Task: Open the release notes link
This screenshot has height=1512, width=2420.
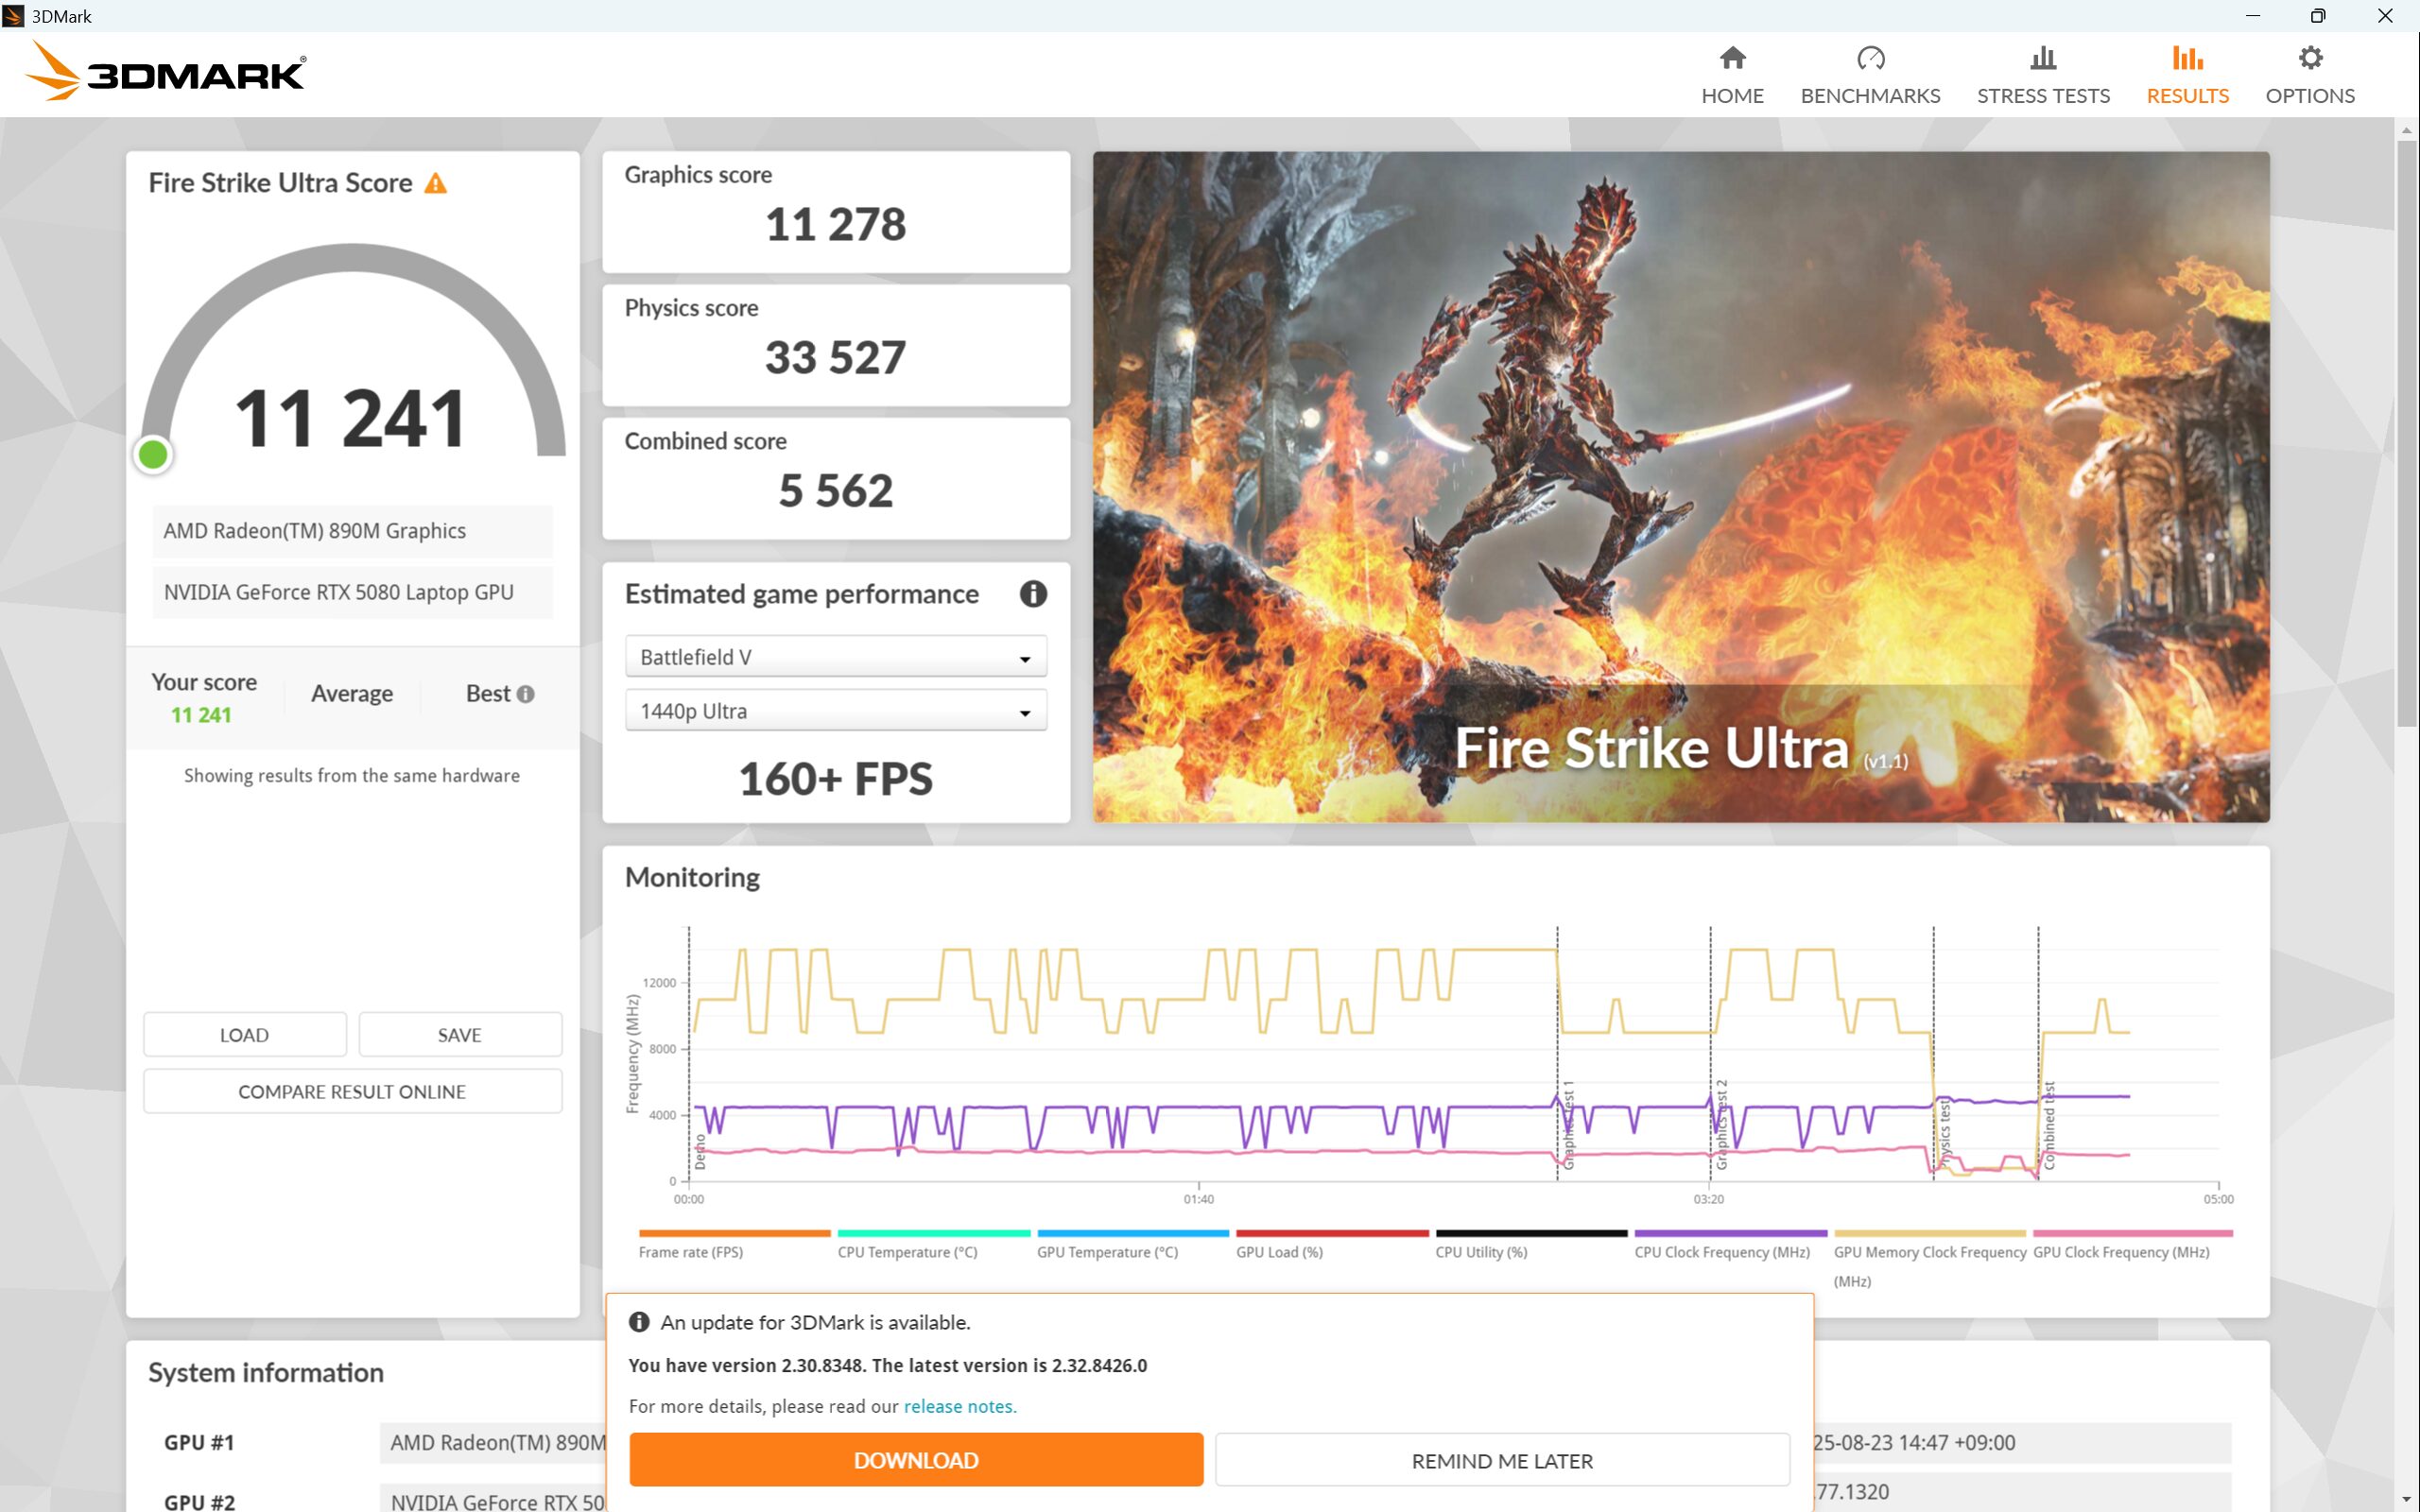Action: pyautogui.click(x=959, y=1406)
